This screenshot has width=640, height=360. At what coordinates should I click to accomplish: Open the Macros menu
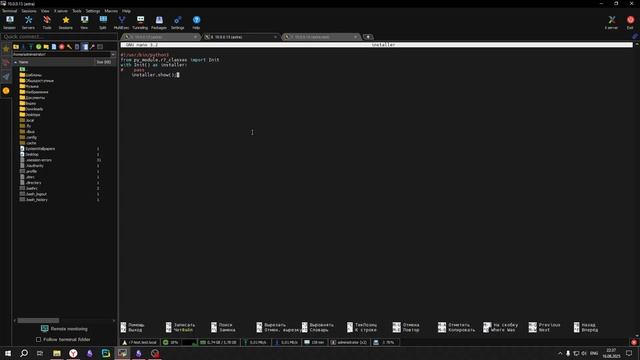point(111,11)
